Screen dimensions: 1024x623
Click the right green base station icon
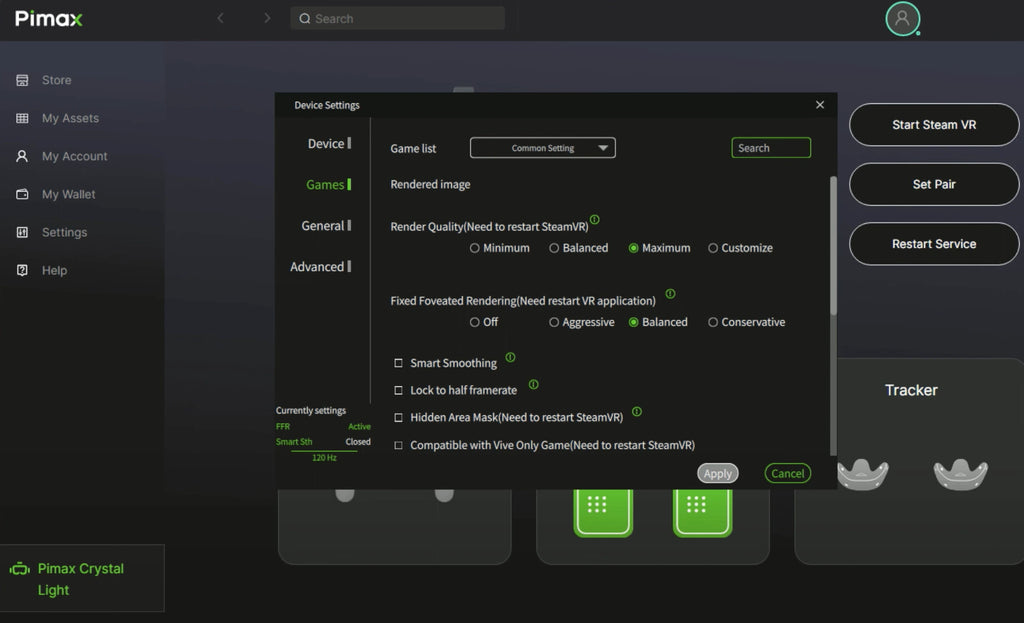[x=702, y=512]
